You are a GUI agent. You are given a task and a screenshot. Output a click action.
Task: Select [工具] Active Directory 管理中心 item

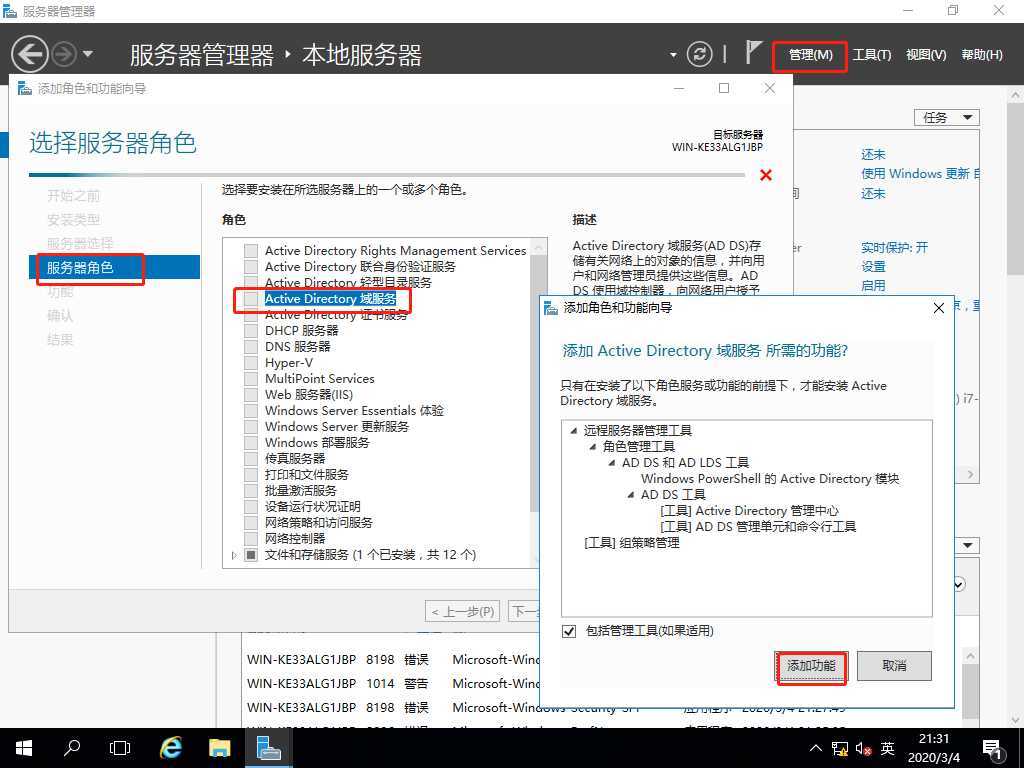point(750,511)
